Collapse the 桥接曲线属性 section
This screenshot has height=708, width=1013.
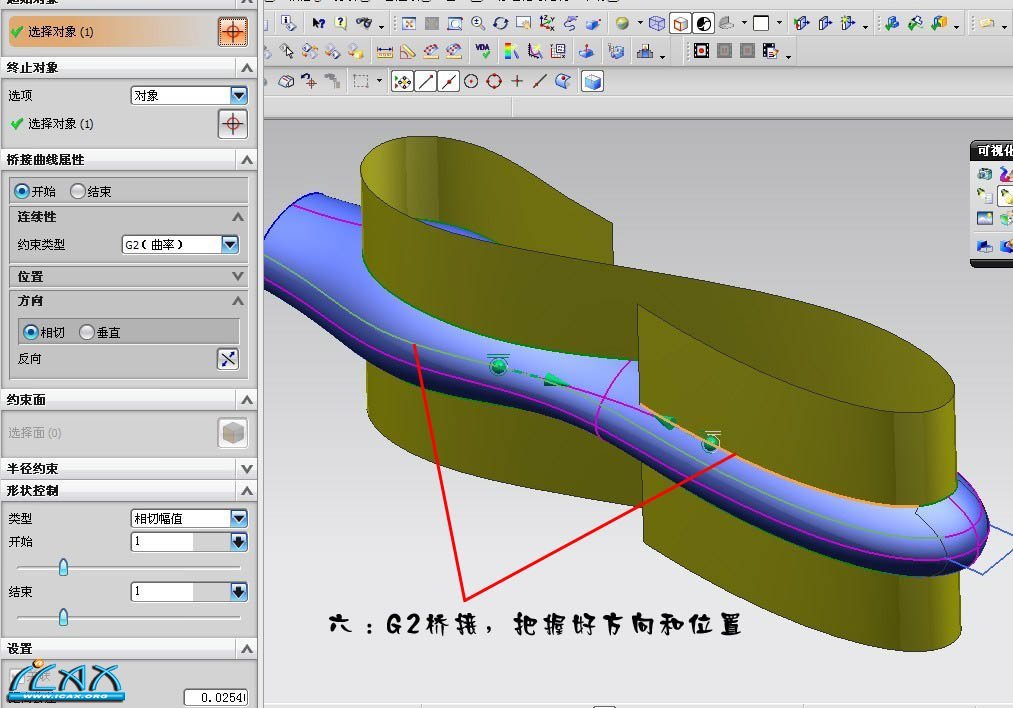pos(246,159)
